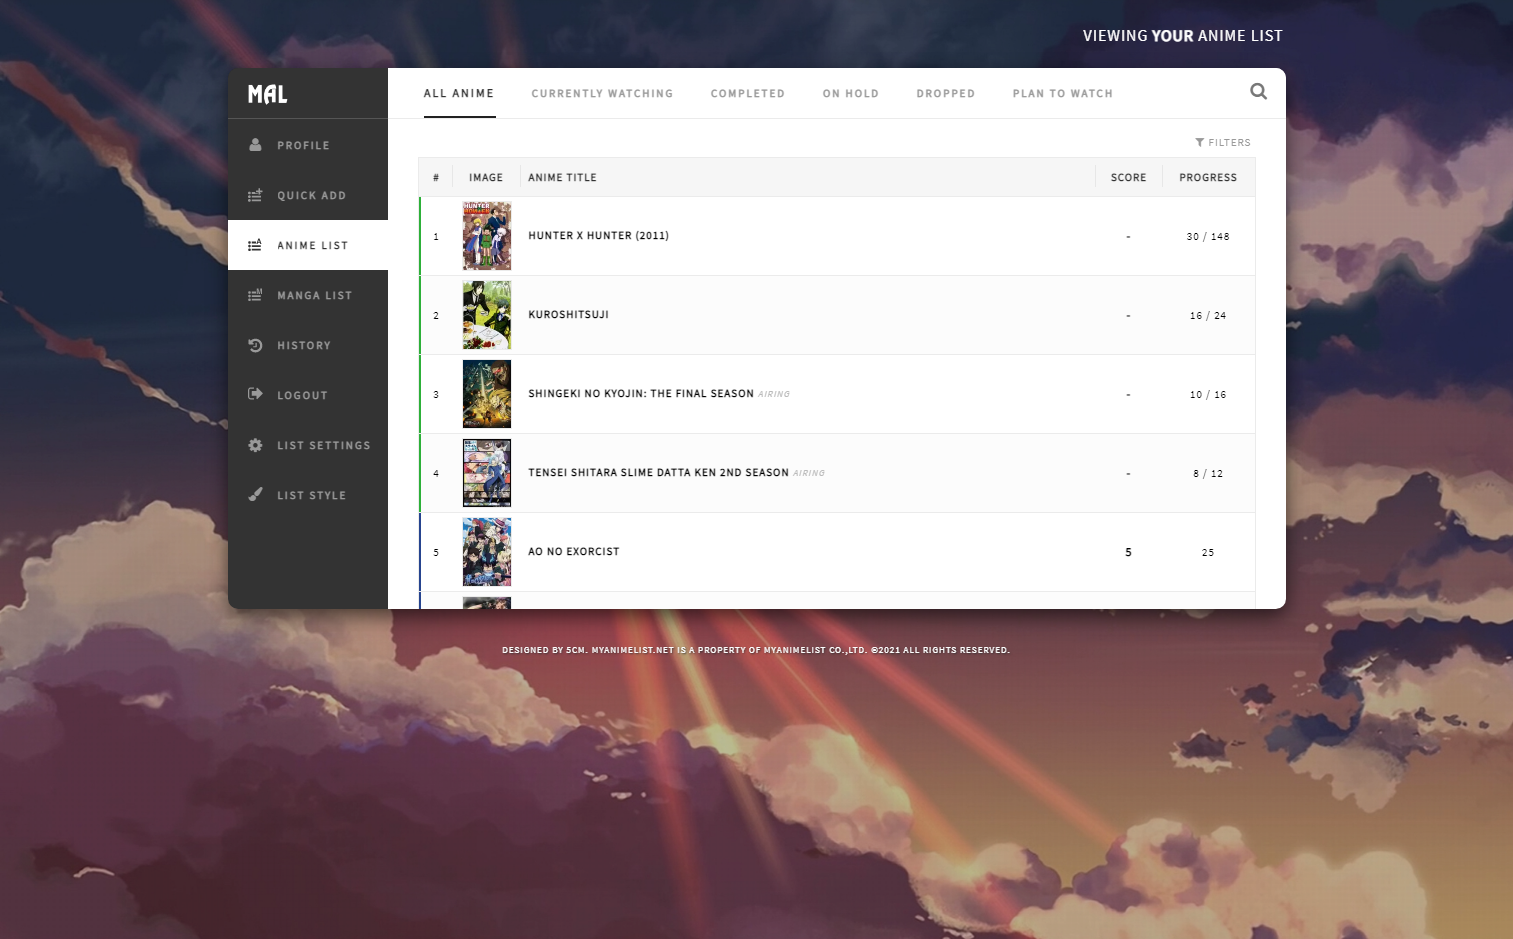
Task: Open the search magnifier
Action: click(1258, 91)
